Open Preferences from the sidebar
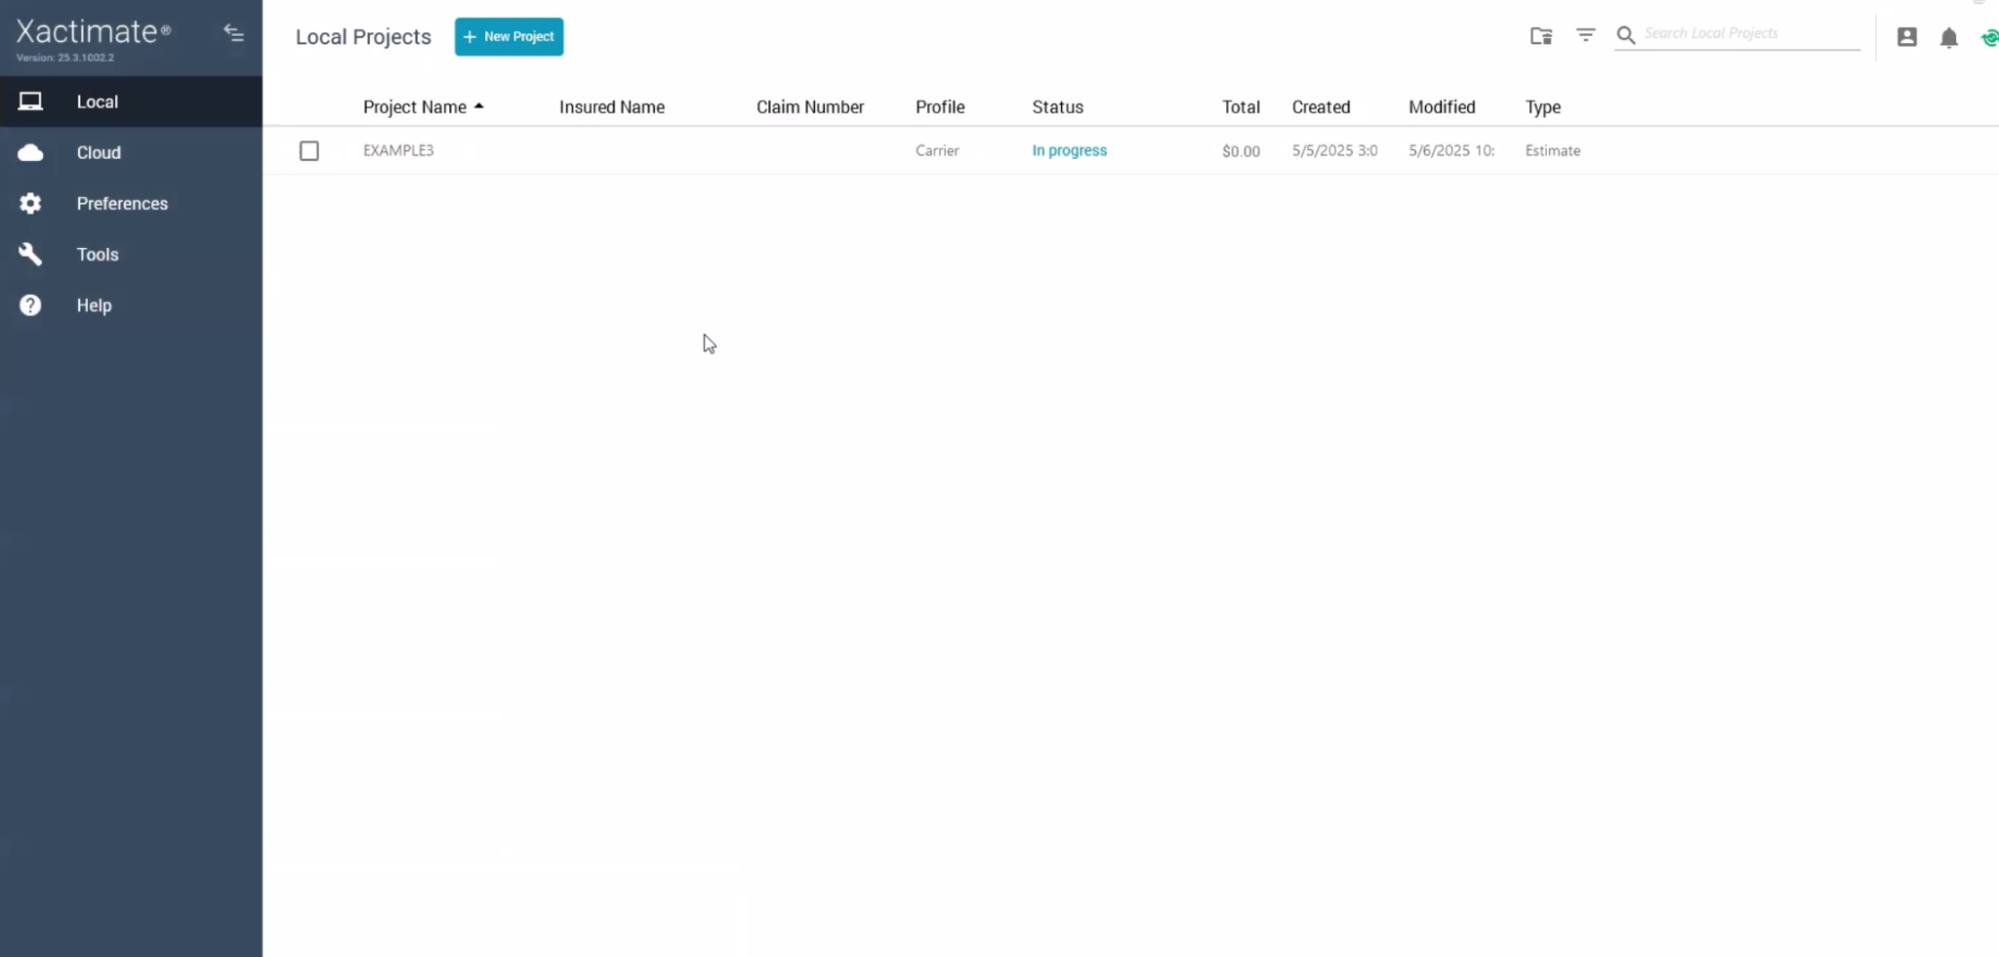 coord(121,203)
